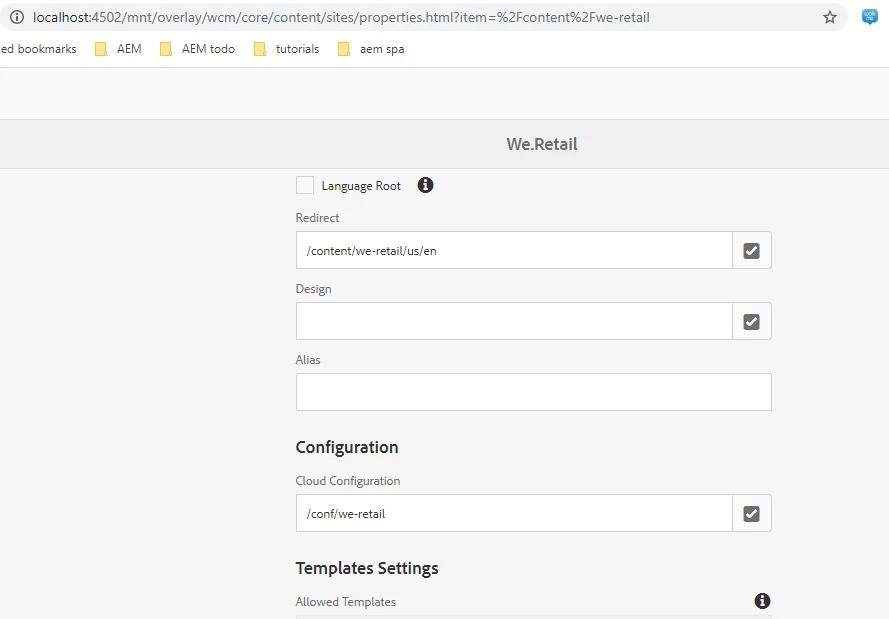Enable the Language Root checkbox
This screenshot has height=619, width=889.
pos(305,185)
